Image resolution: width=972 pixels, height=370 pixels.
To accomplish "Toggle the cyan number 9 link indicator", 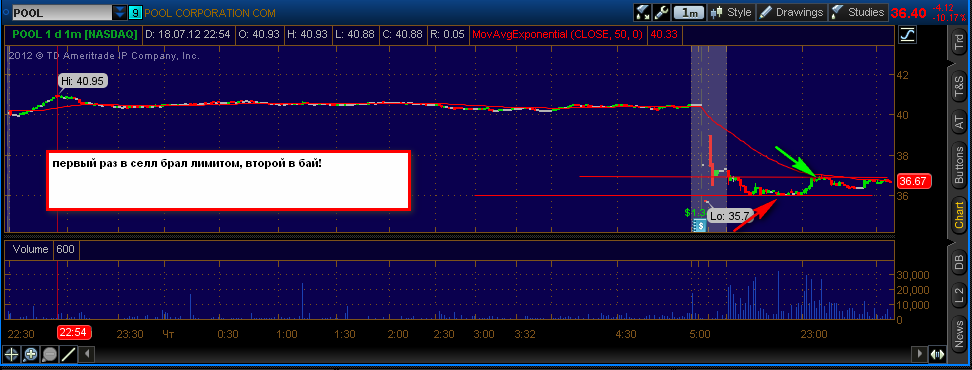I will click(x=135, y=12).
